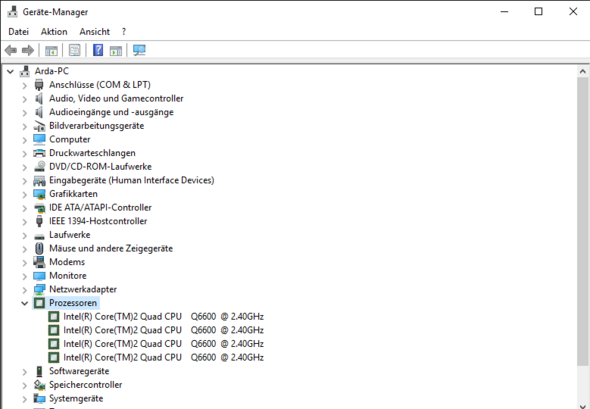Click the IEEE 1394-Hostcontroller plug icon

(39, 221)
